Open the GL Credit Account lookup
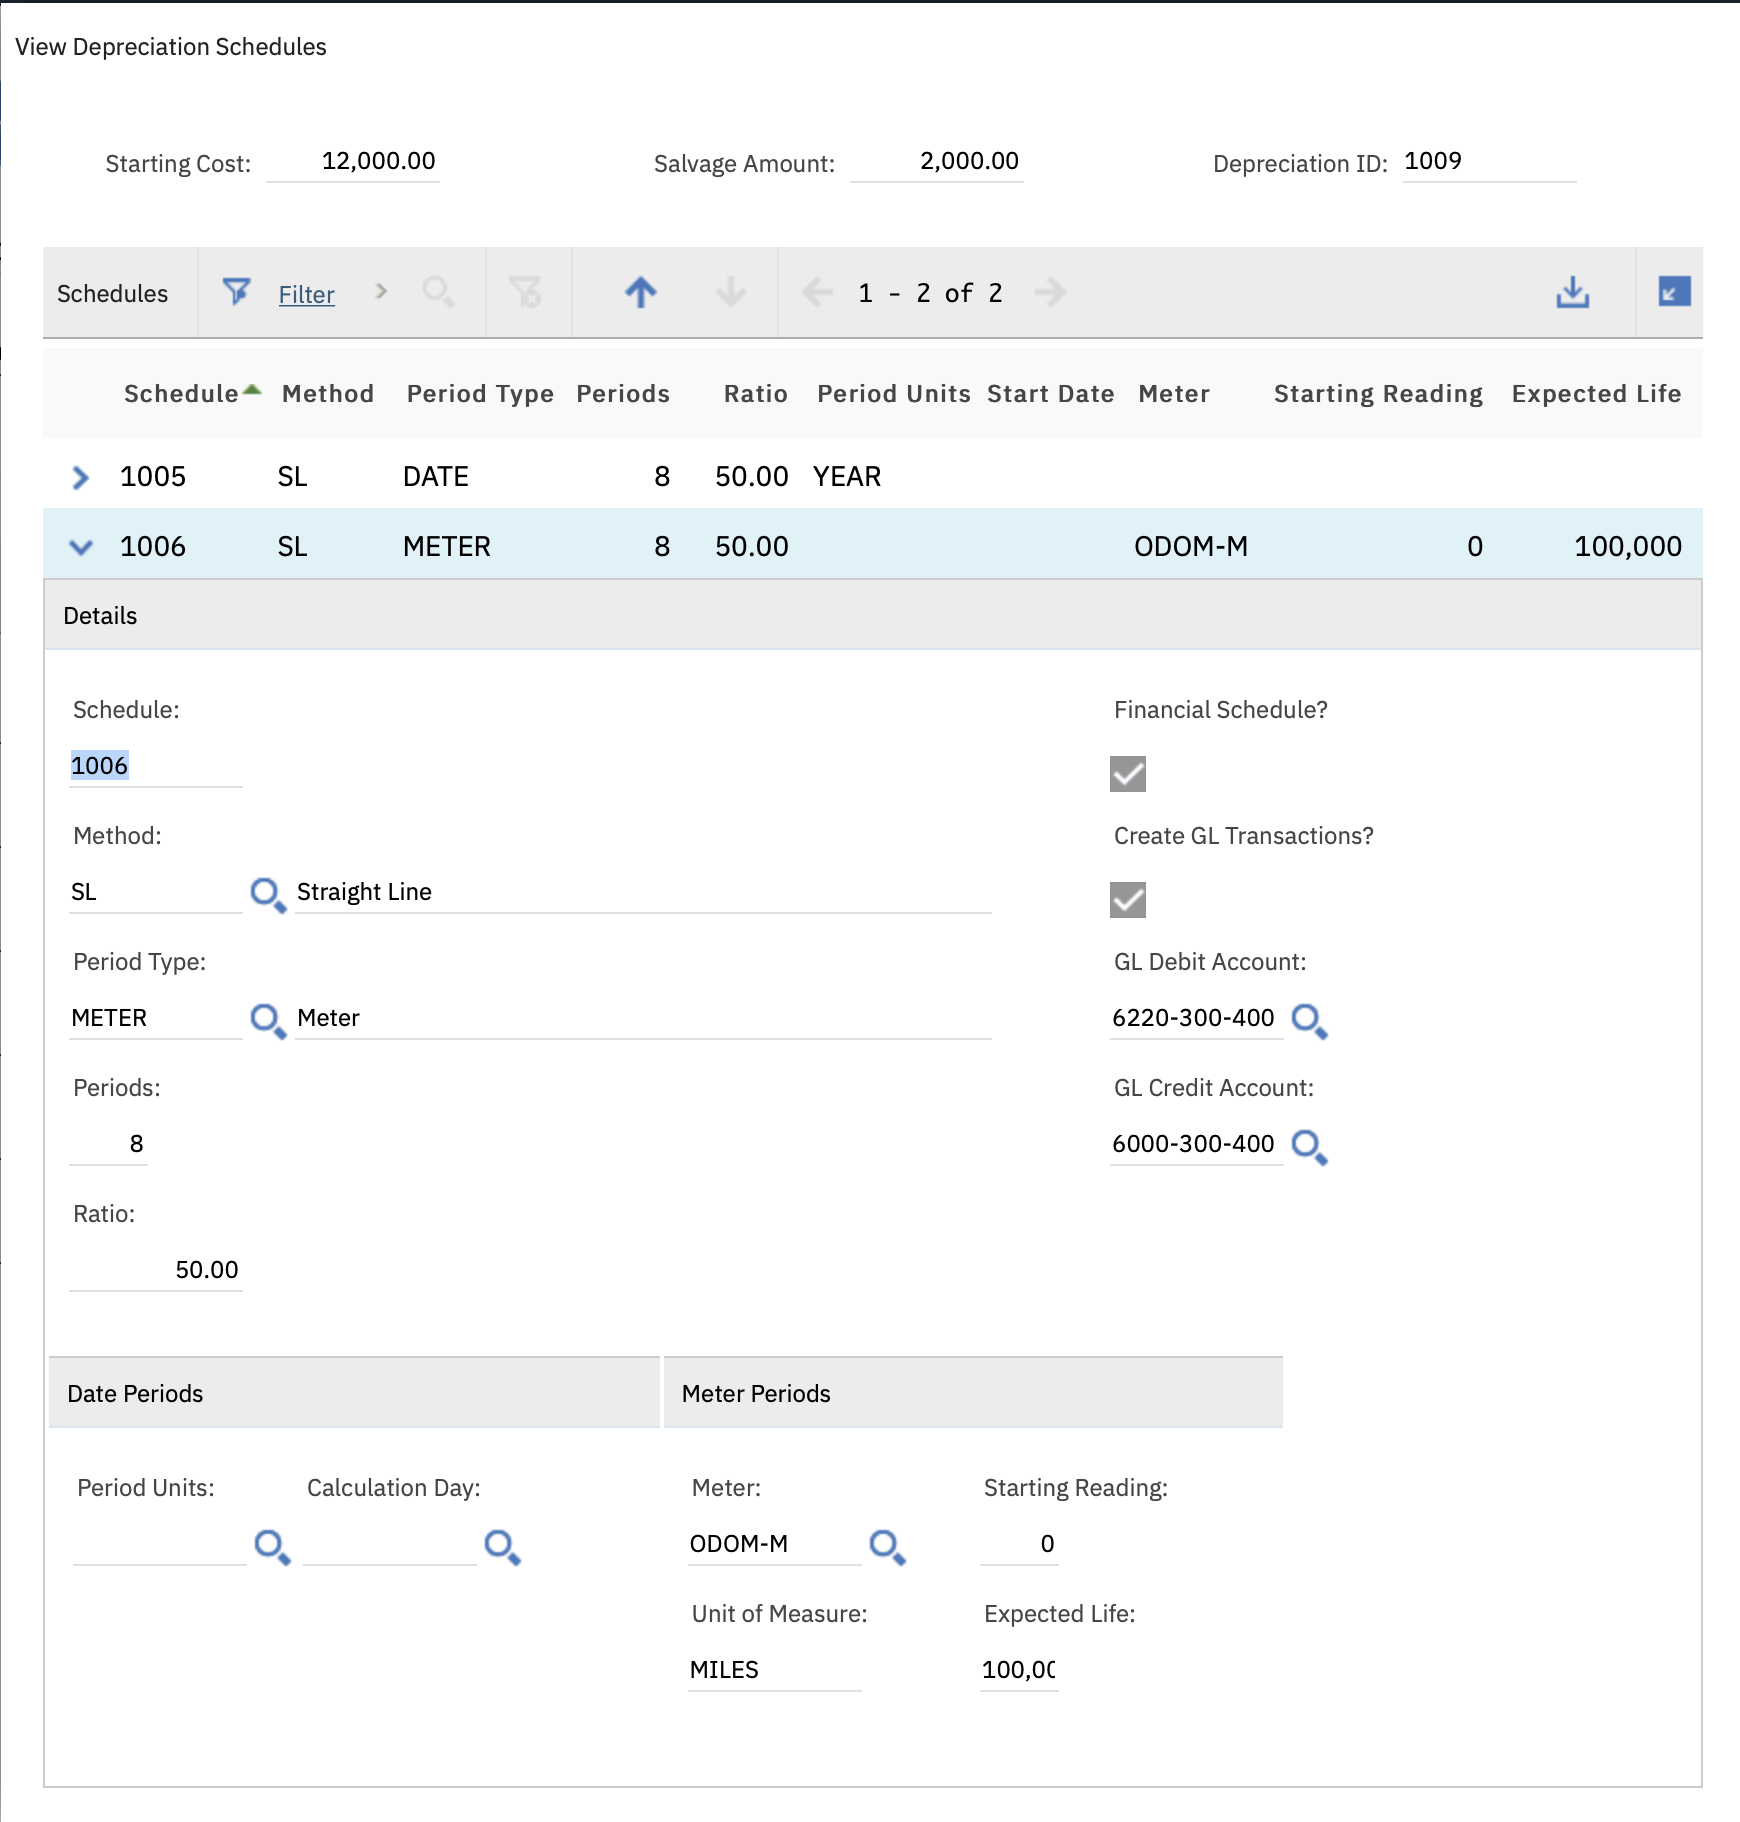1740x1822 pixels. (1310, 1148)
